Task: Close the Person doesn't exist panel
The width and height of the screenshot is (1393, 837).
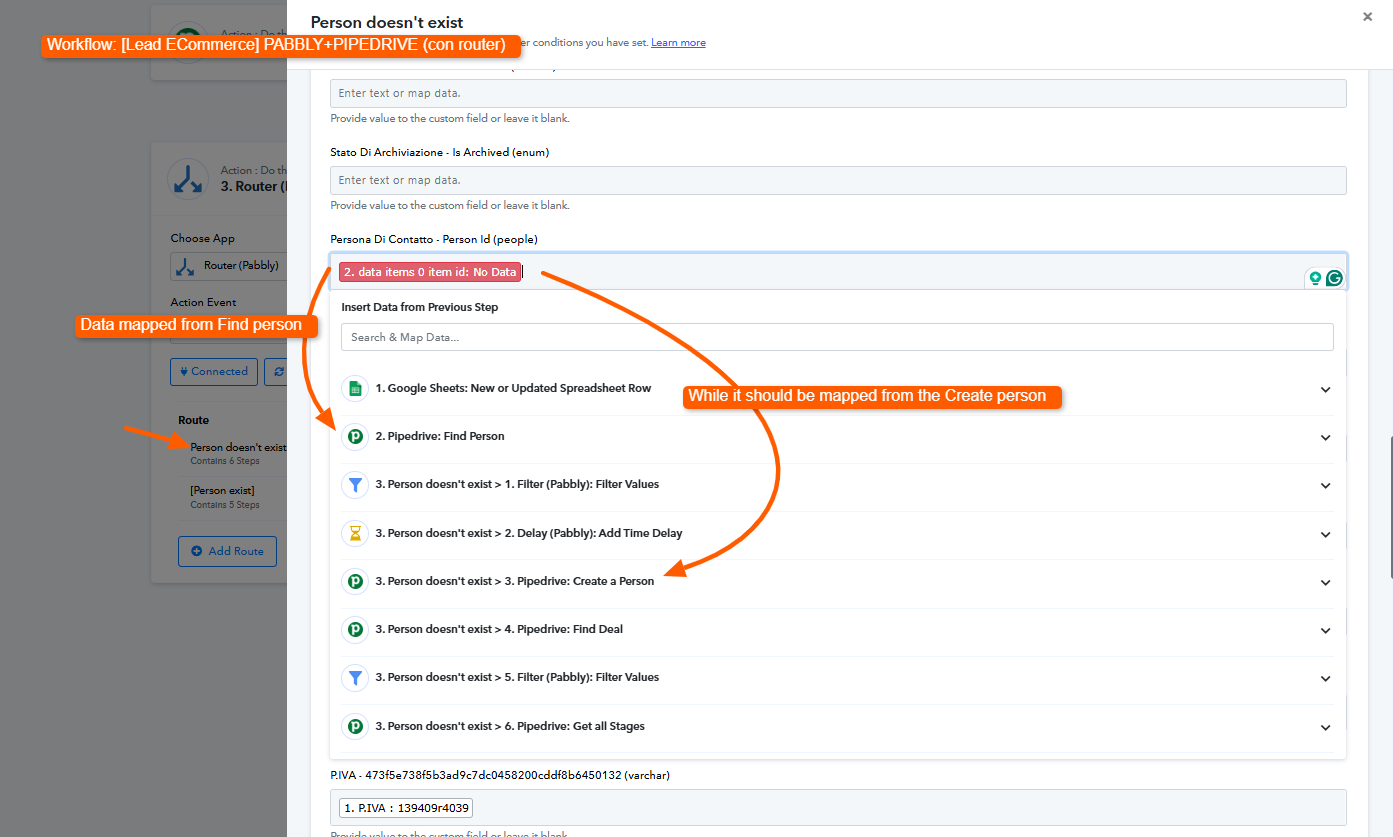Action: (1367, 17)
